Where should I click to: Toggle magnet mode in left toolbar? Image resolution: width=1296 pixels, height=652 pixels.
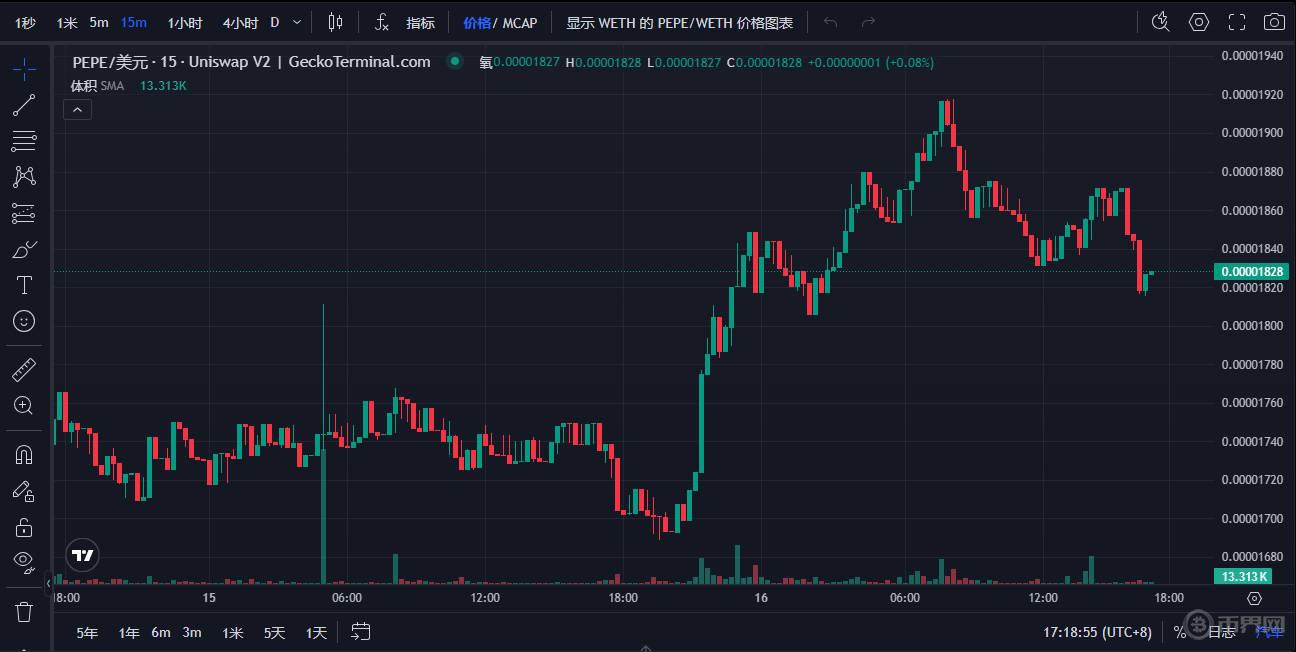pyautogui.click(x=24, y=454)
